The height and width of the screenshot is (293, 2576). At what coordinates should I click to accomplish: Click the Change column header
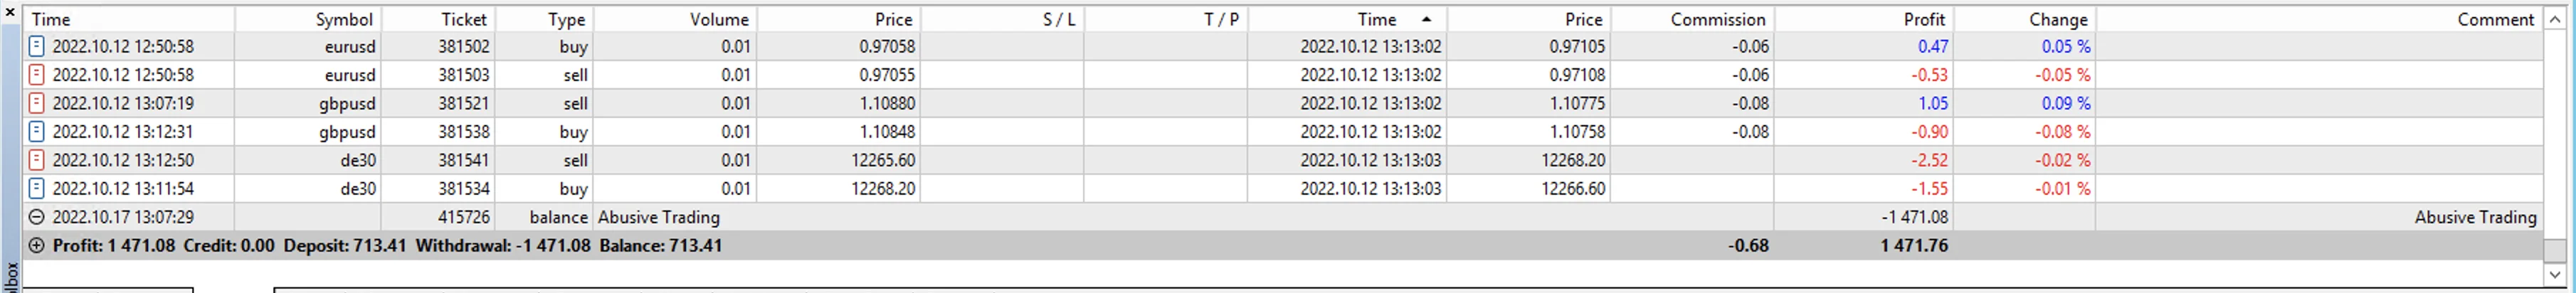pos(2057,19)
